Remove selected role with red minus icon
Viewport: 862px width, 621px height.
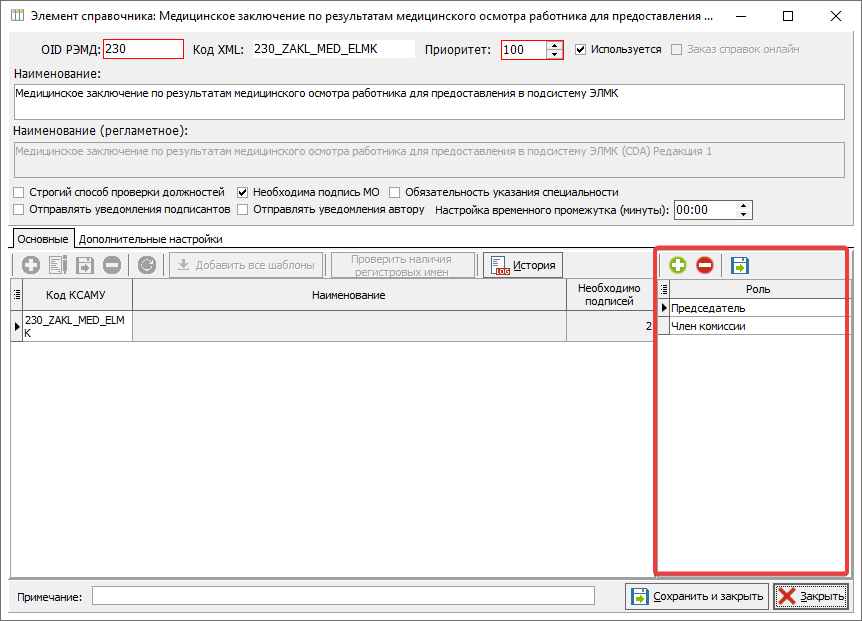[705, 265]
